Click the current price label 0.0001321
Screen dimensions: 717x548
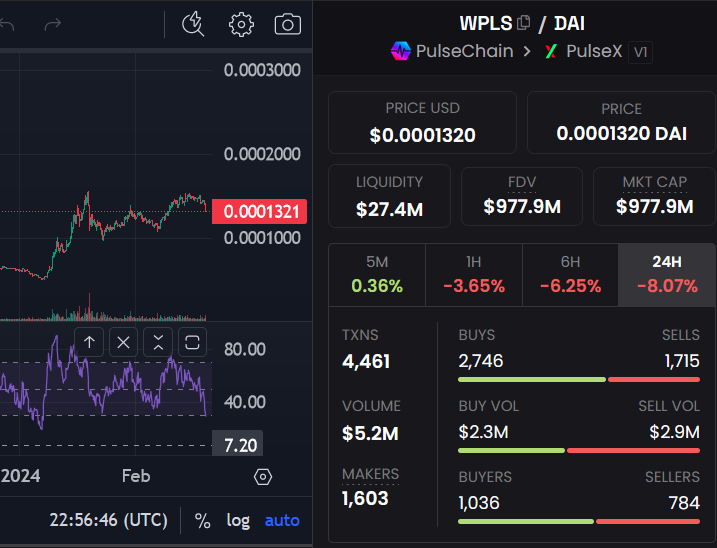[259, 212]
